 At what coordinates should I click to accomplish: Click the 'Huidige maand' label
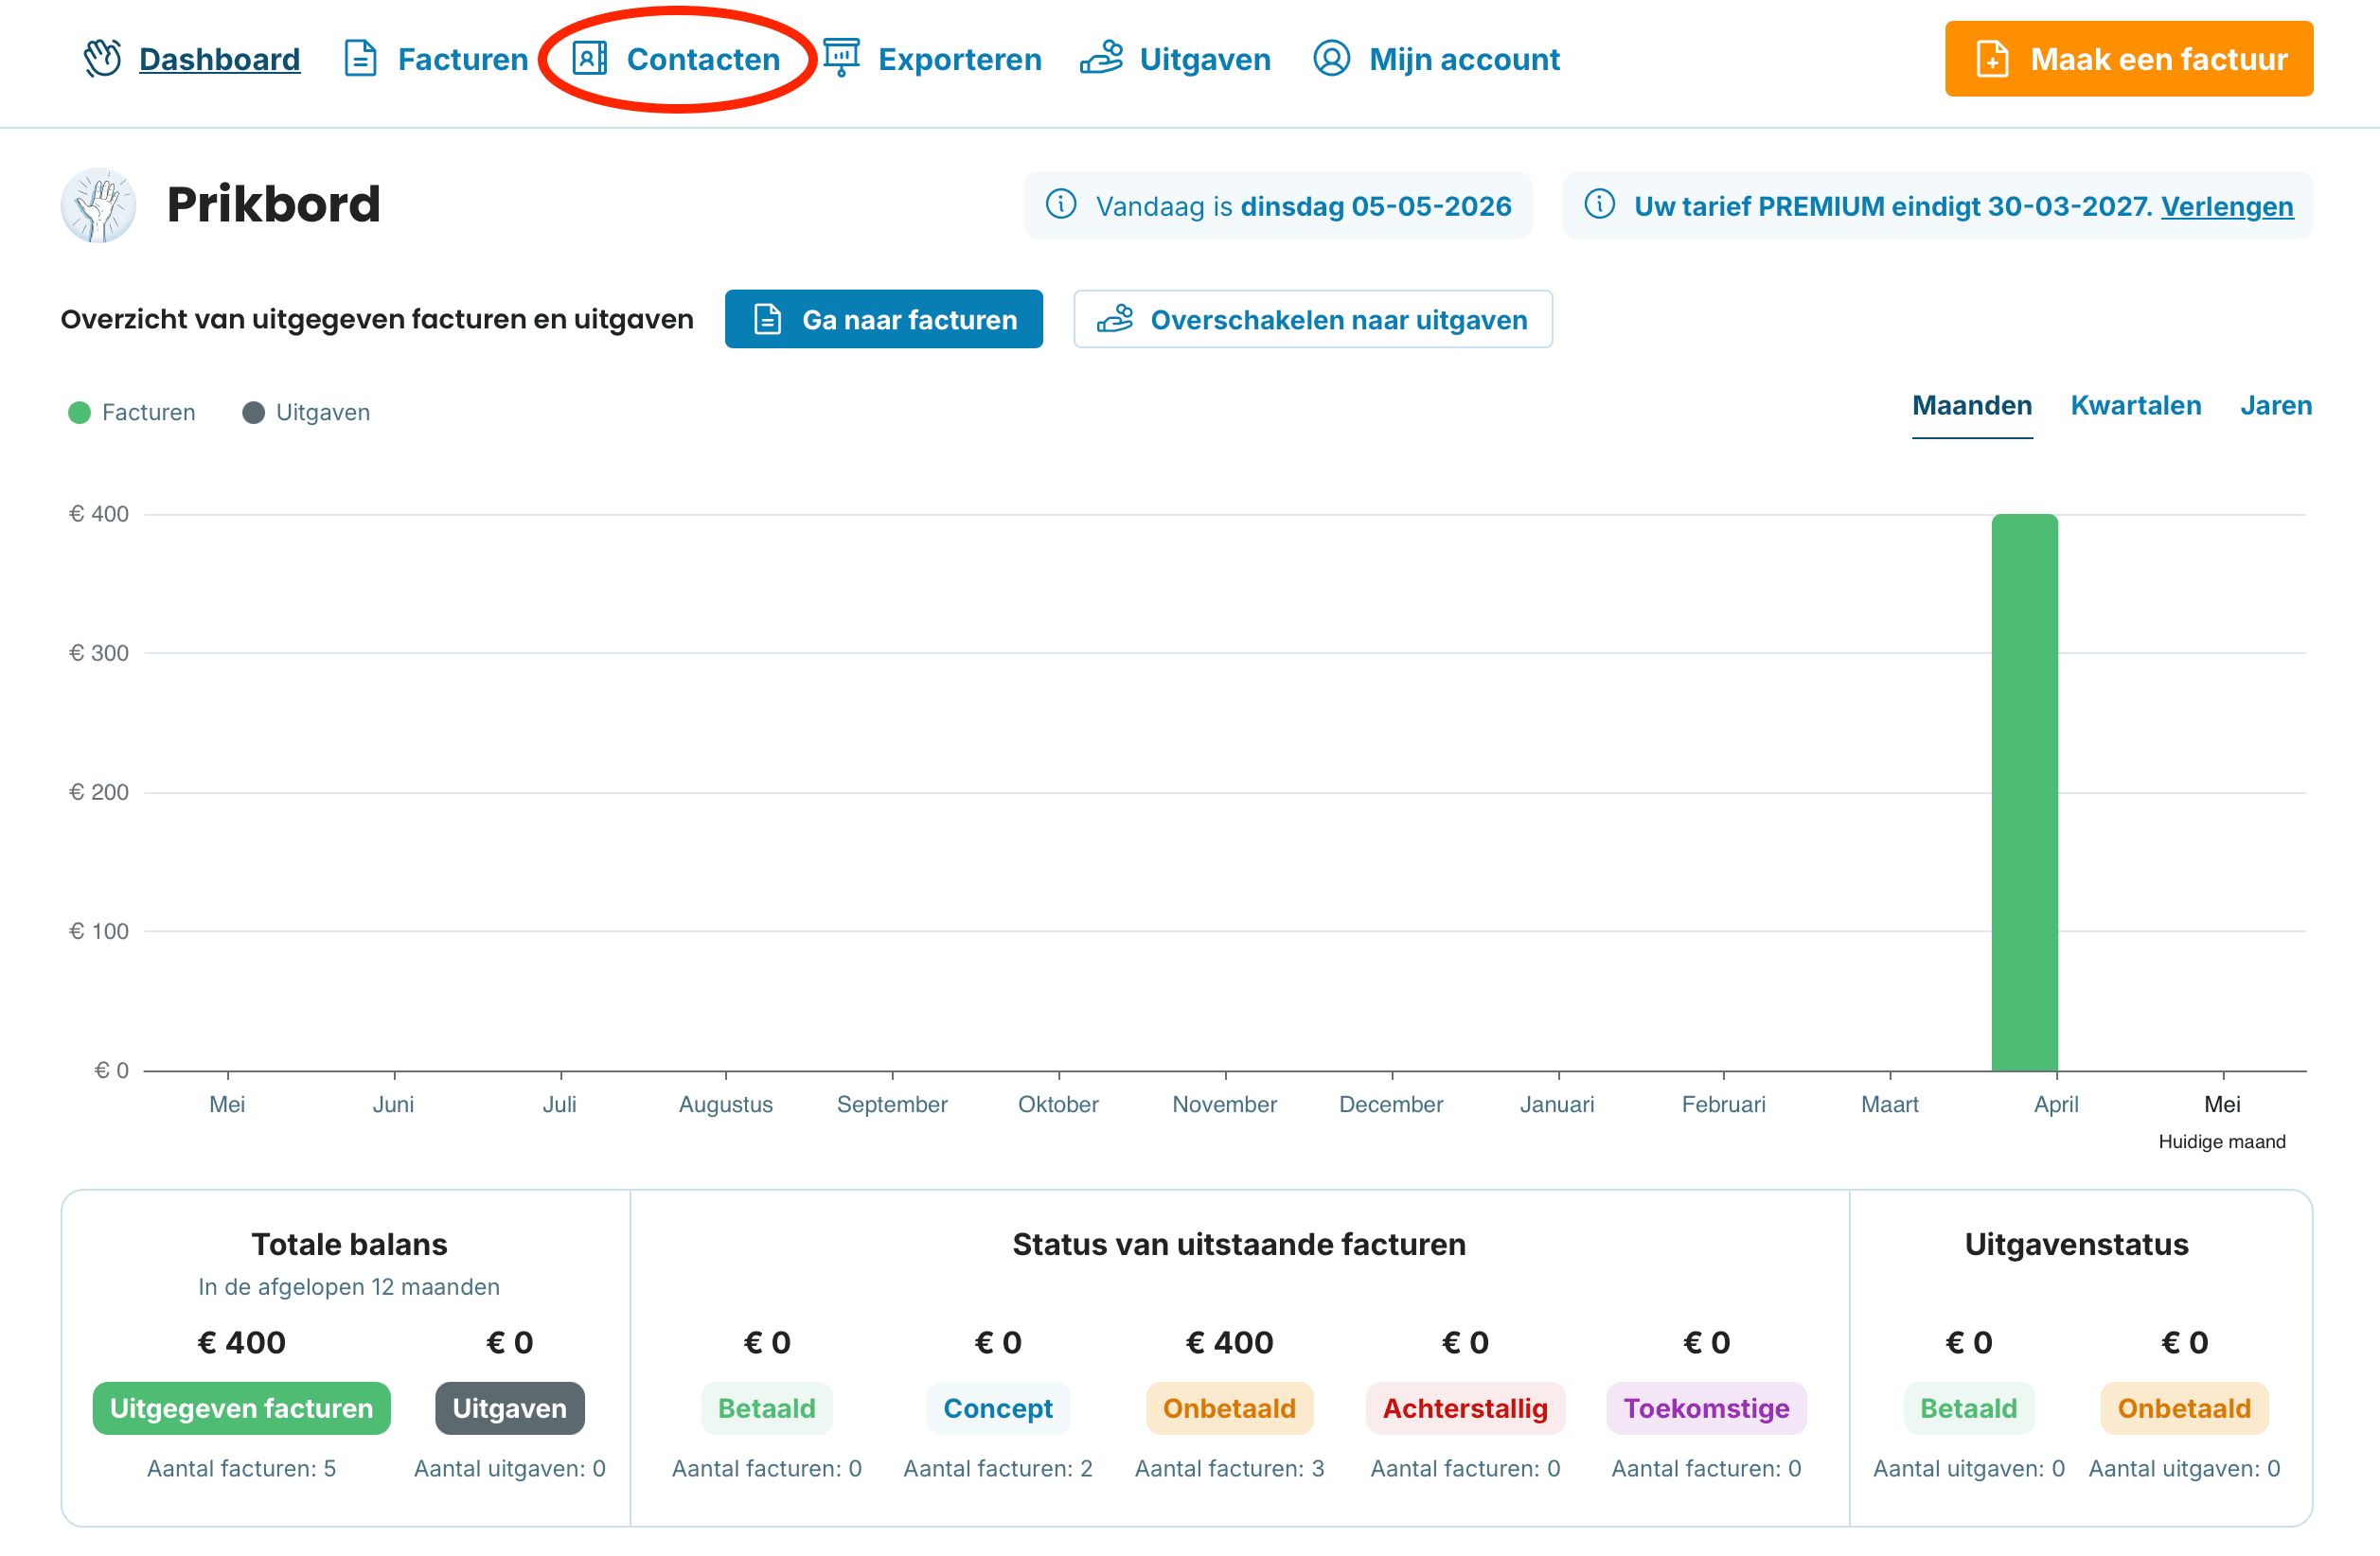pyautogui.click(x=2221, y=1141)
